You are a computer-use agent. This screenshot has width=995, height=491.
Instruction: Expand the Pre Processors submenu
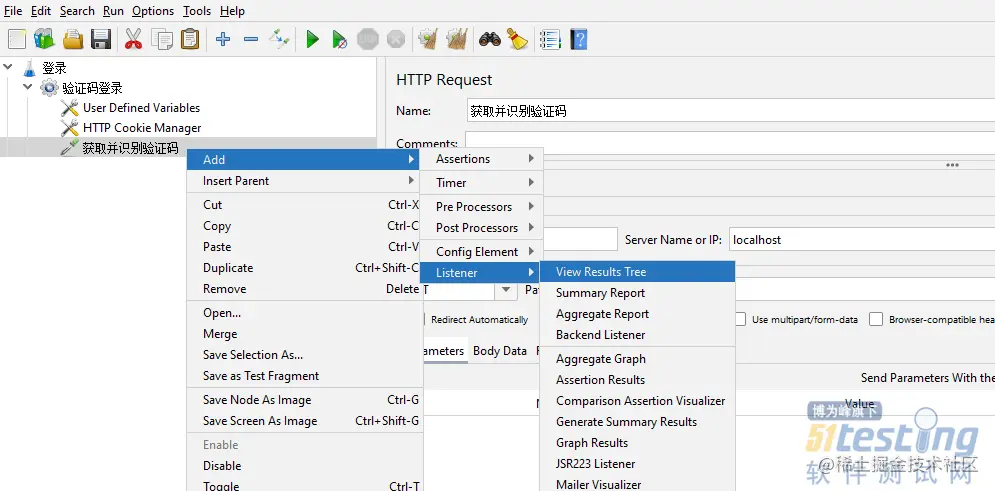click(482, 207)
